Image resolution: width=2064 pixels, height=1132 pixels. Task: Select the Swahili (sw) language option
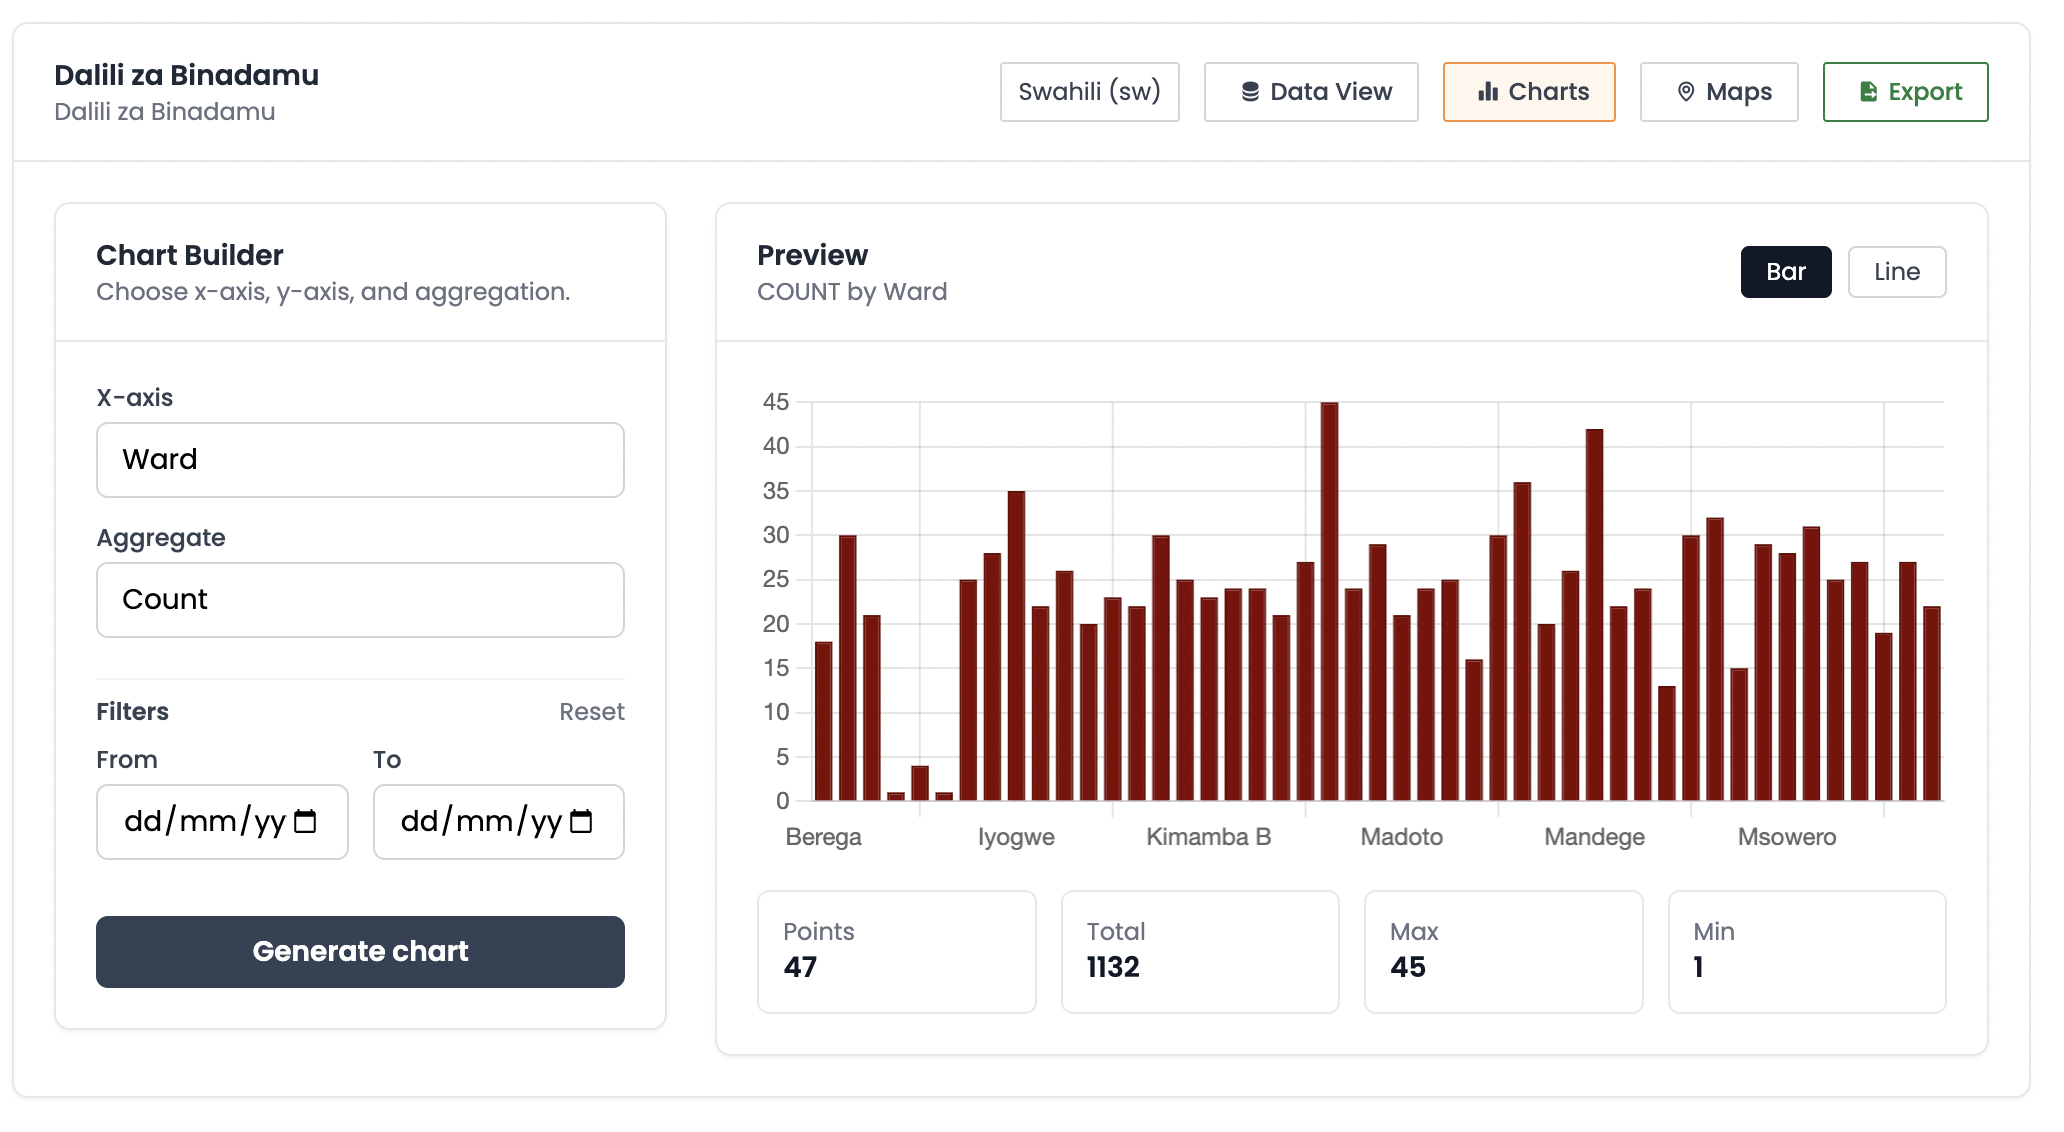click(1089, 91)
